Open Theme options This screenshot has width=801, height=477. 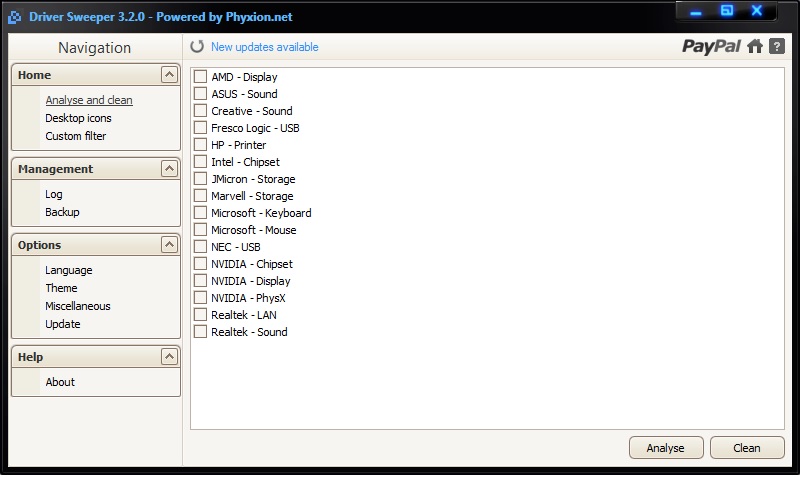click(x=61, y=288)
